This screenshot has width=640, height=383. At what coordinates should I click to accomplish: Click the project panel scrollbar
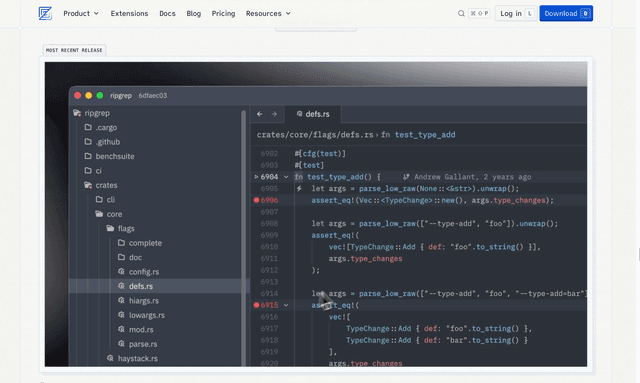(x=244, y=237)
